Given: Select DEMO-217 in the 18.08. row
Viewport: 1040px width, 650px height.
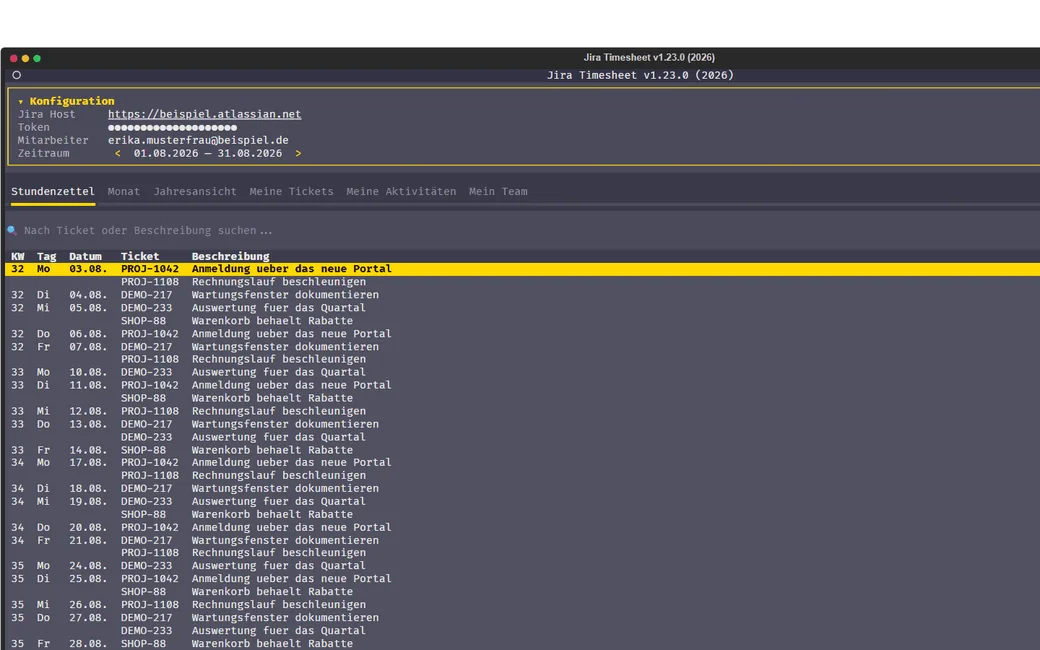Looking at the screenshot, I should pyautogui.click(x=147, y=488).
